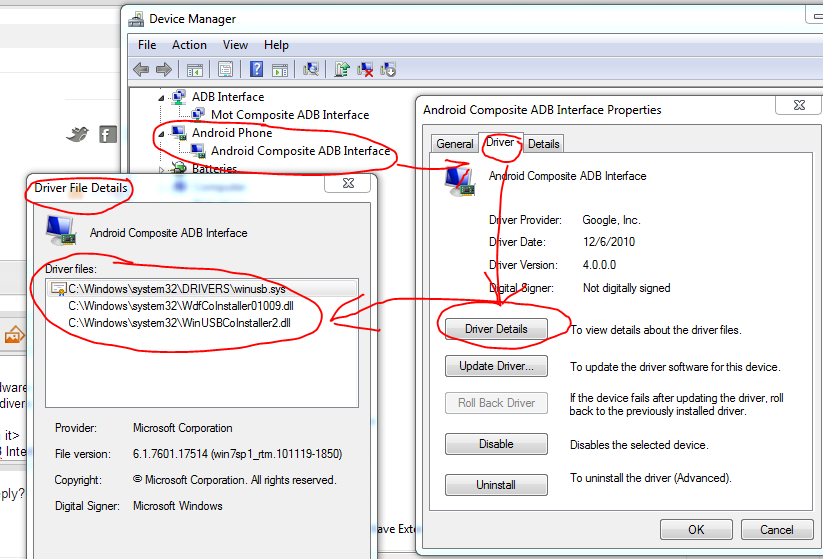Click the Microsoft Windows digital signer value
This screenshot has width=823, height=559.
(x=177, y=506)
